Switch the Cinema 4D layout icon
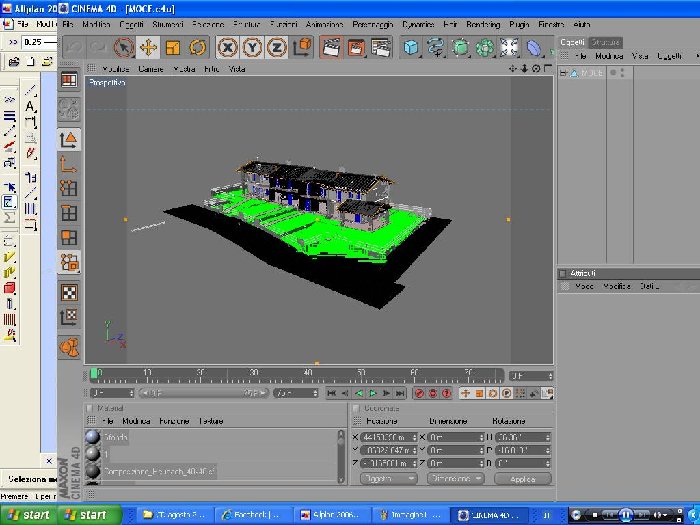 [x=69, y=80]
